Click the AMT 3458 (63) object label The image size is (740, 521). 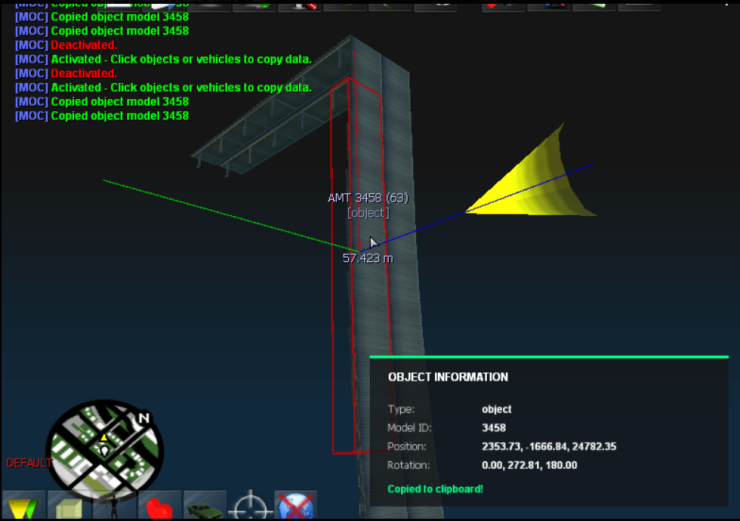coord(367,198)
